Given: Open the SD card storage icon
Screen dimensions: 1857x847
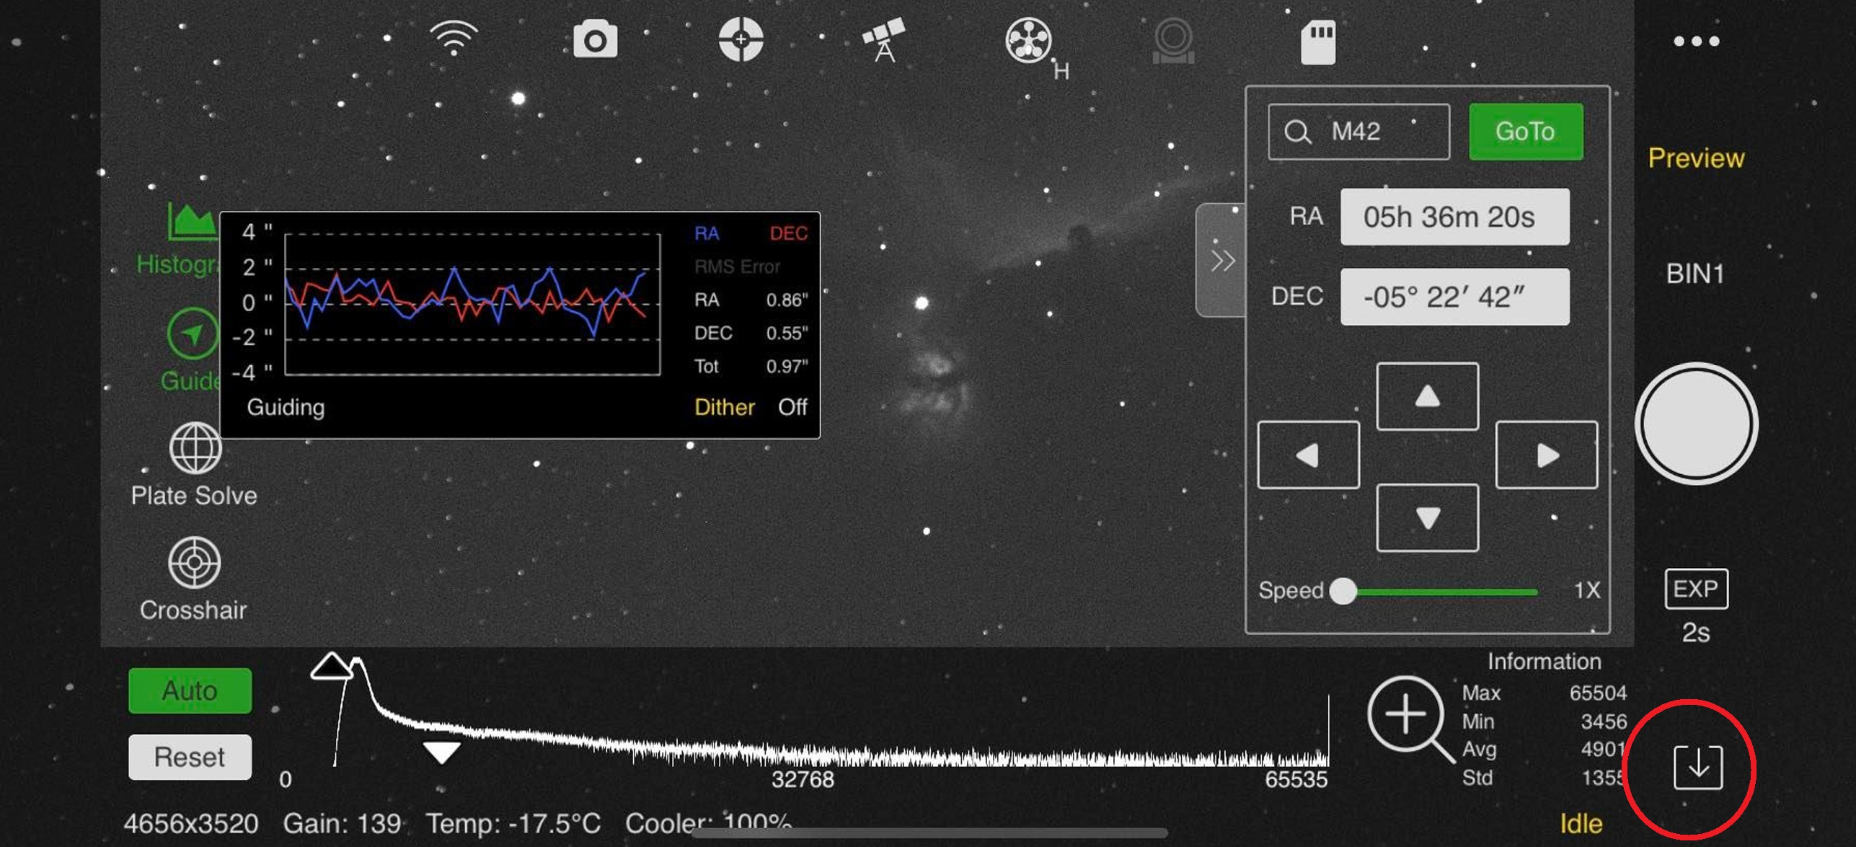Looking at the screenshot, I should 1318,42.
